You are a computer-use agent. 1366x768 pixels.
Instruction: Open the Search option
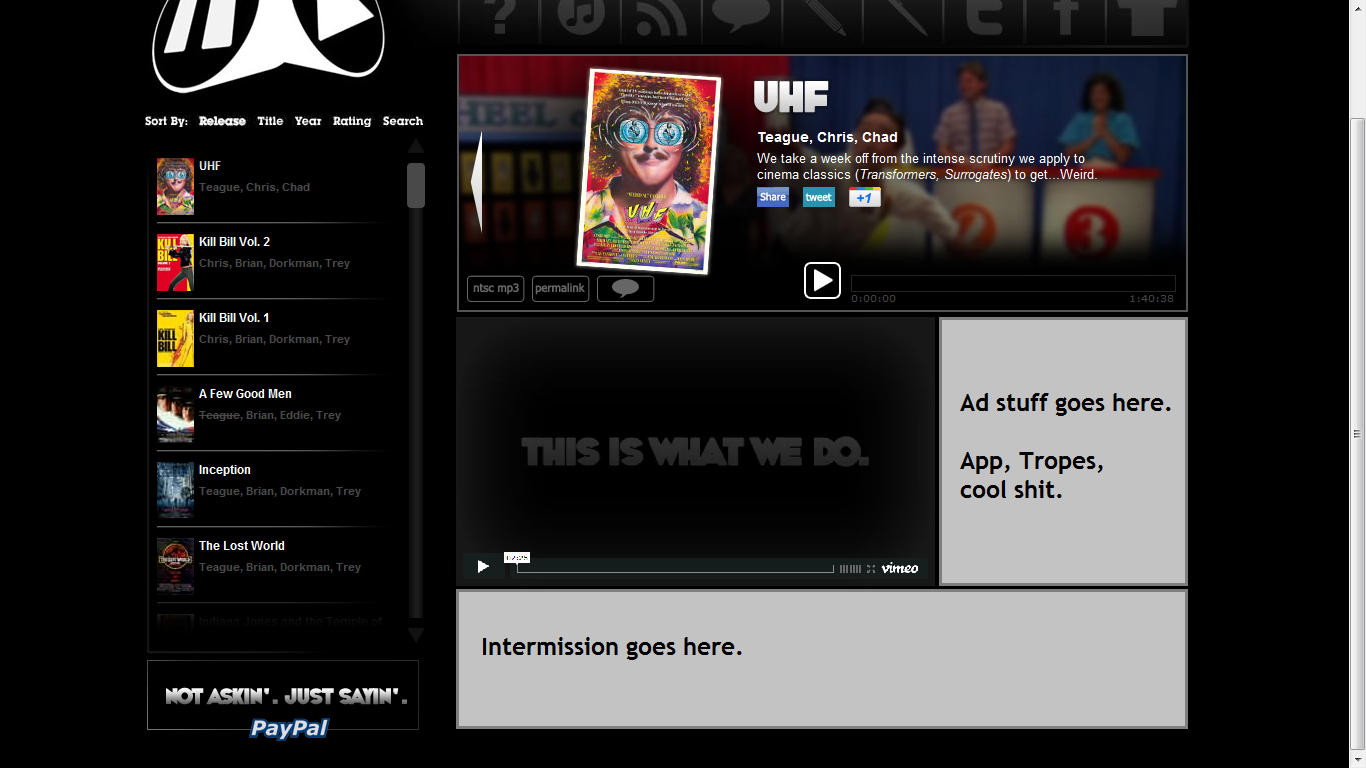tap(403, 121)
